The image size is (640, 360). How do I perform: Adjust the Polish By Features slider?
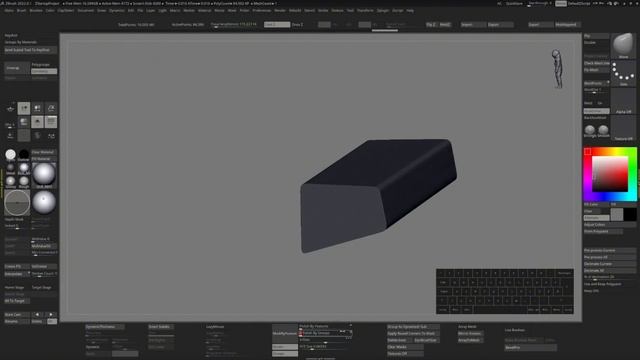(326, 327)
